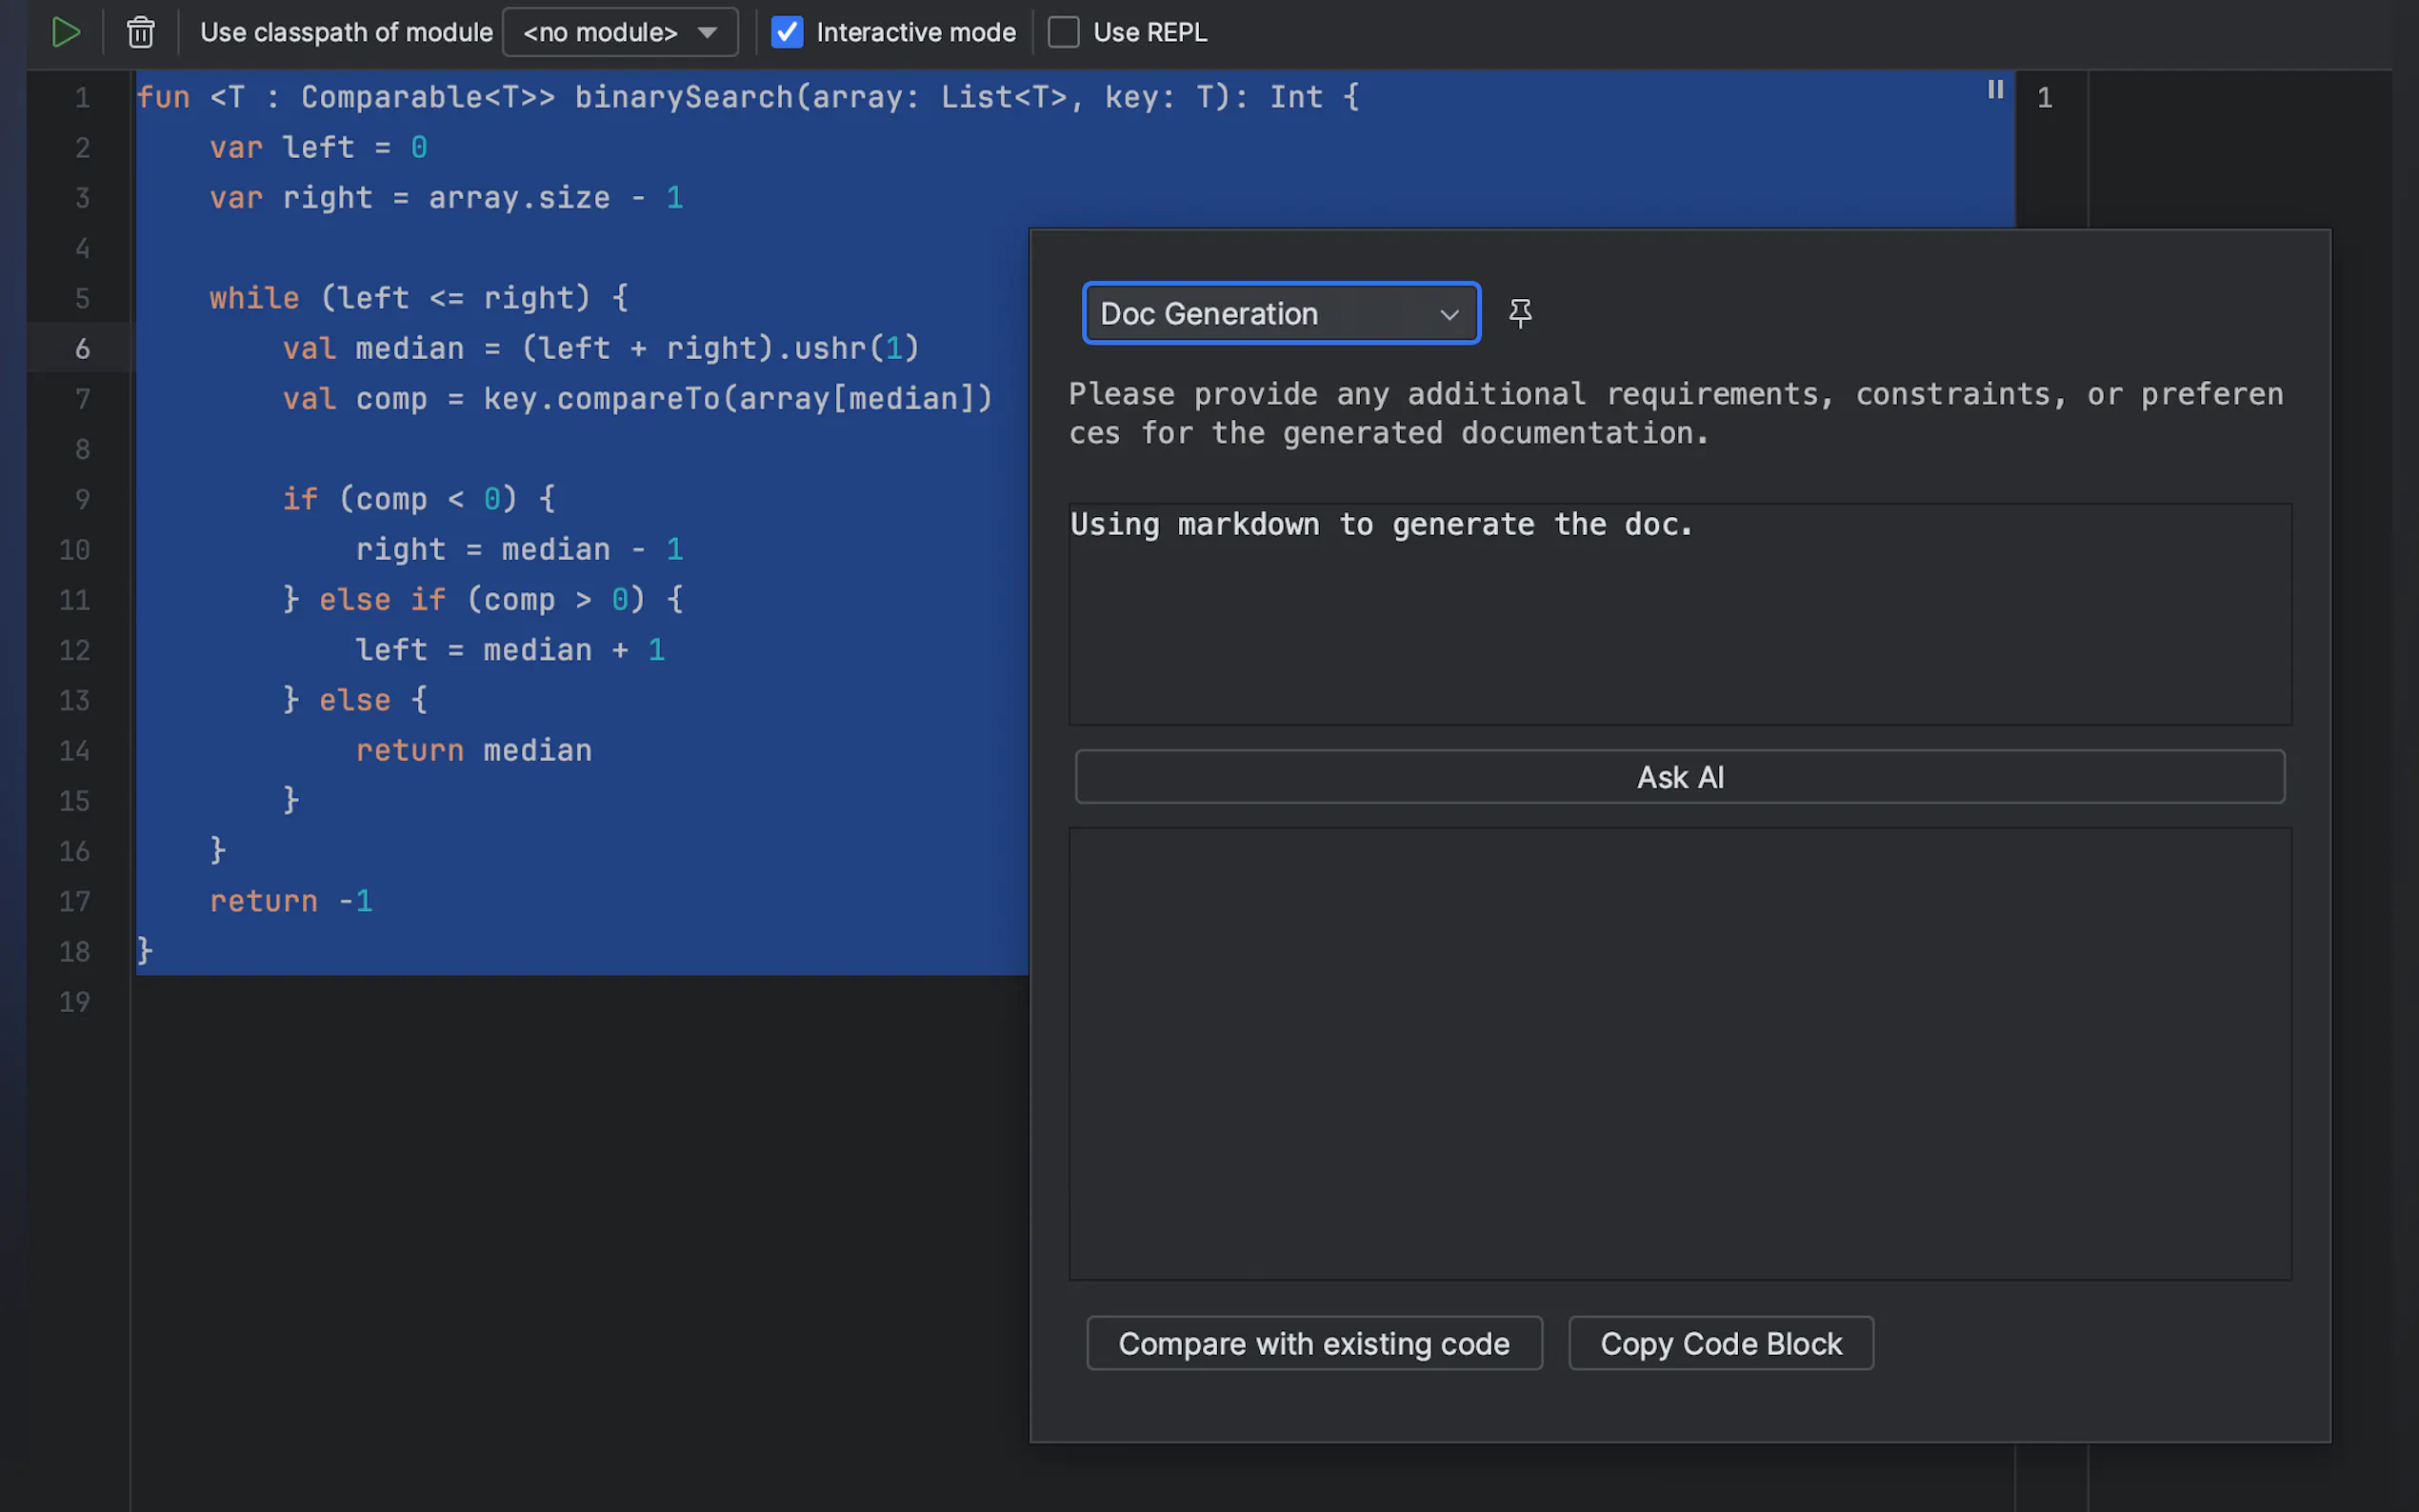2419x1512 pixels.
Task: Place cursor on binarySearch function name
Action: coord(684,97)
